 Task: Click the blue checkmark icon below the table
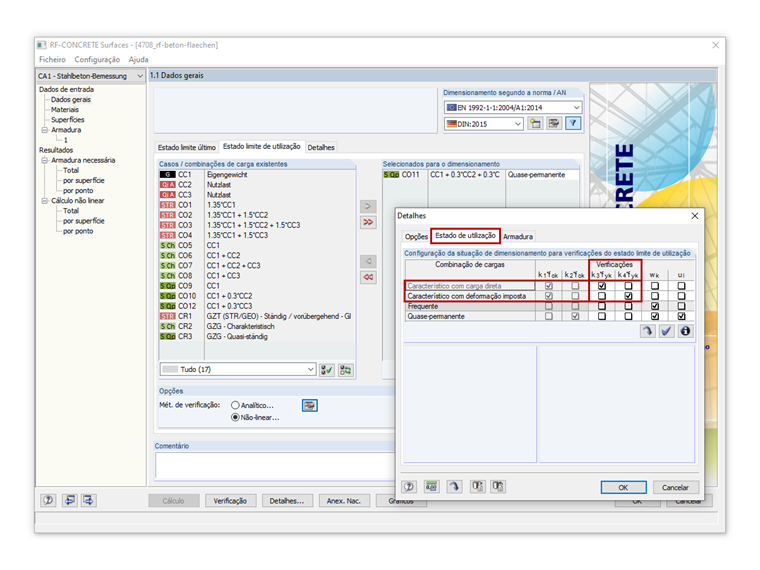(x=666, y=331)
